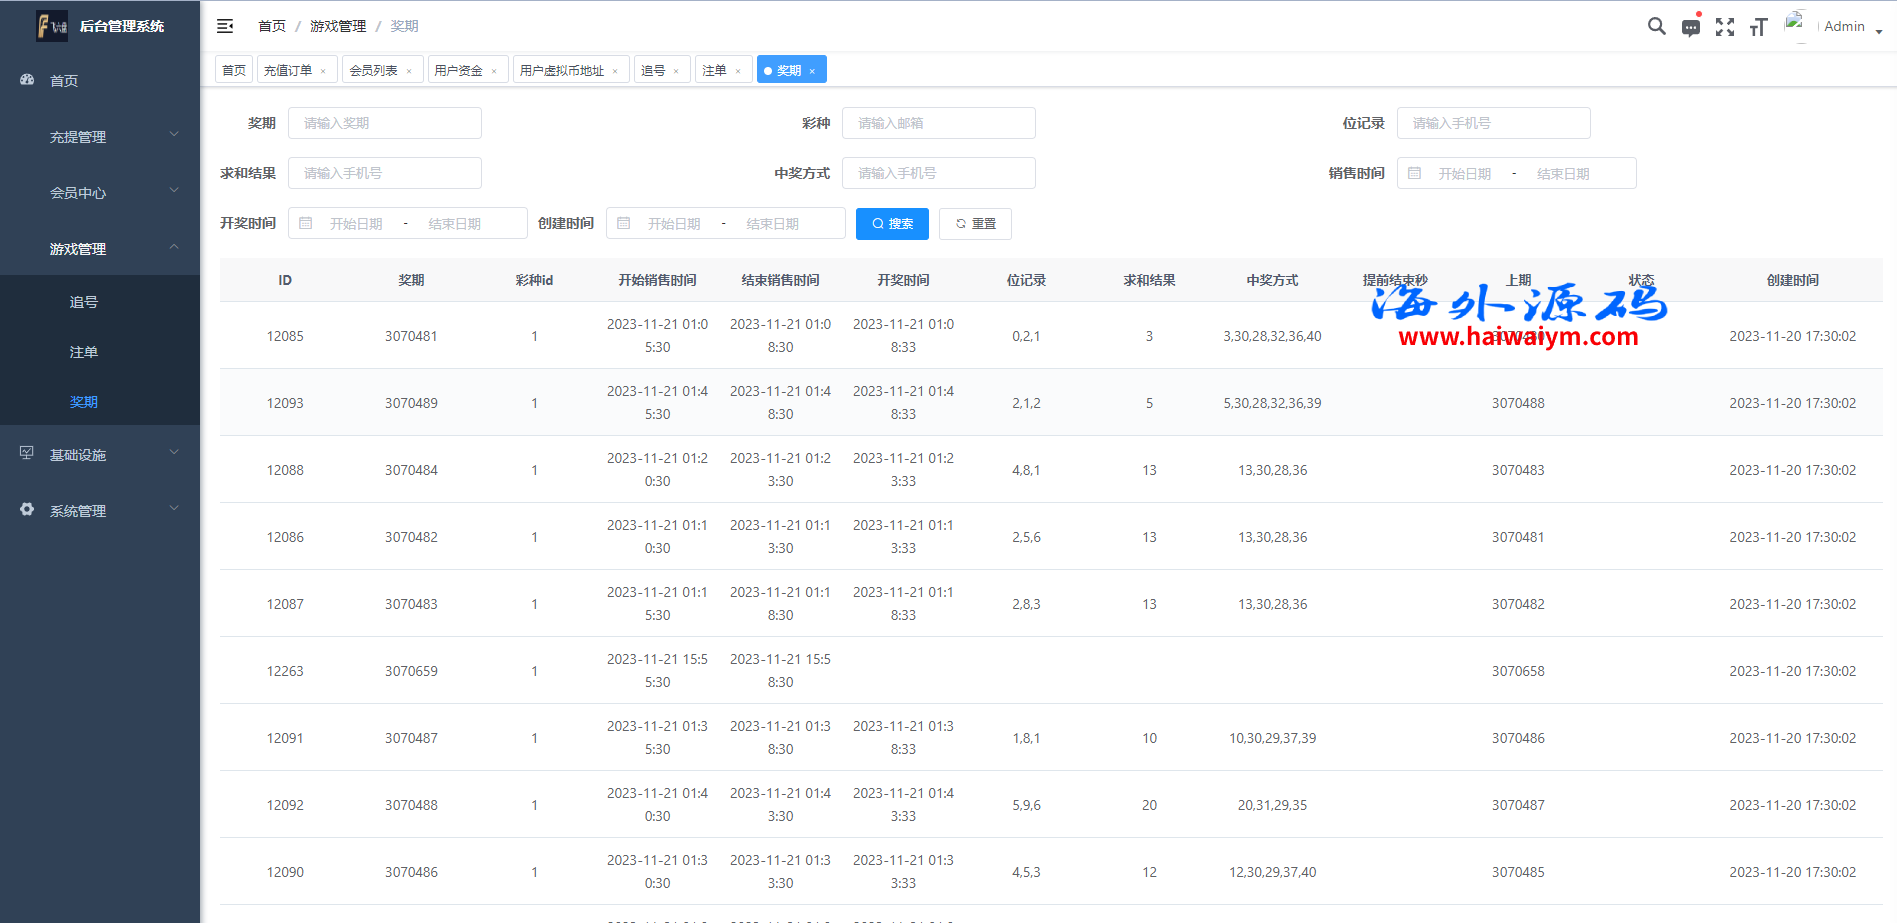1897x923 pixels.
Task: Open the Admin account dropdown
Action: point(1852,27)
